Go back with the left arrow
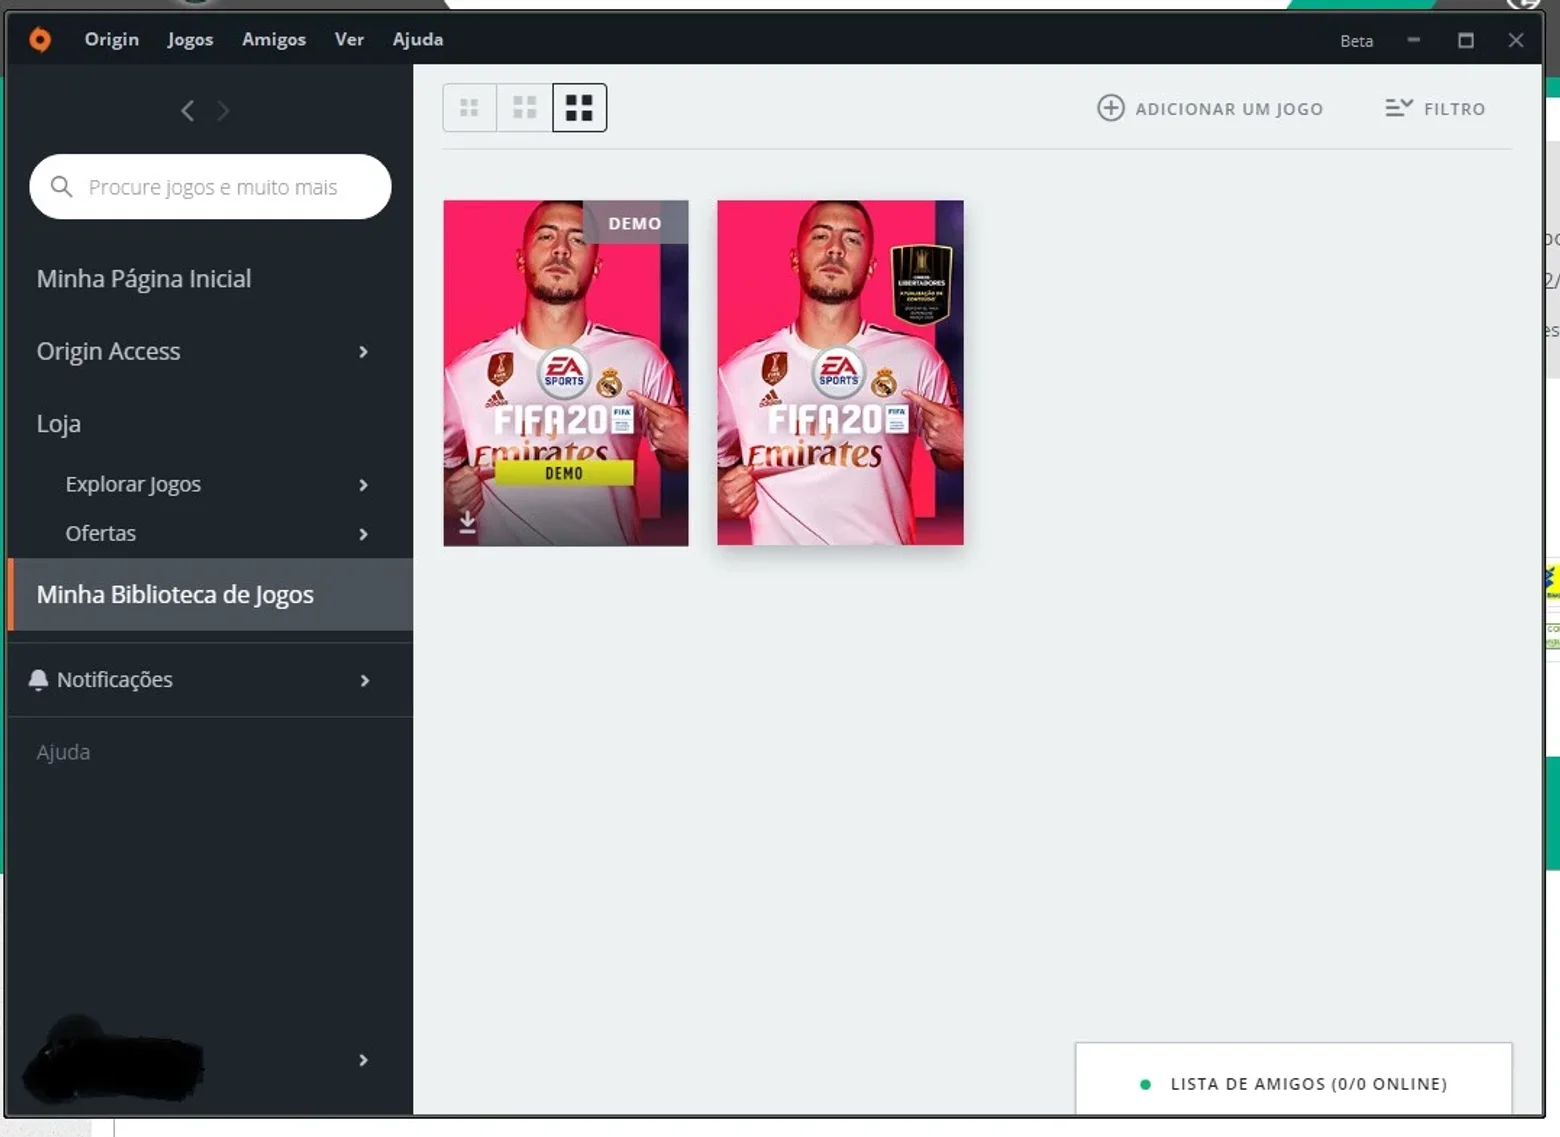This screenshot has width=1560, height=1137. click(187, 111)
